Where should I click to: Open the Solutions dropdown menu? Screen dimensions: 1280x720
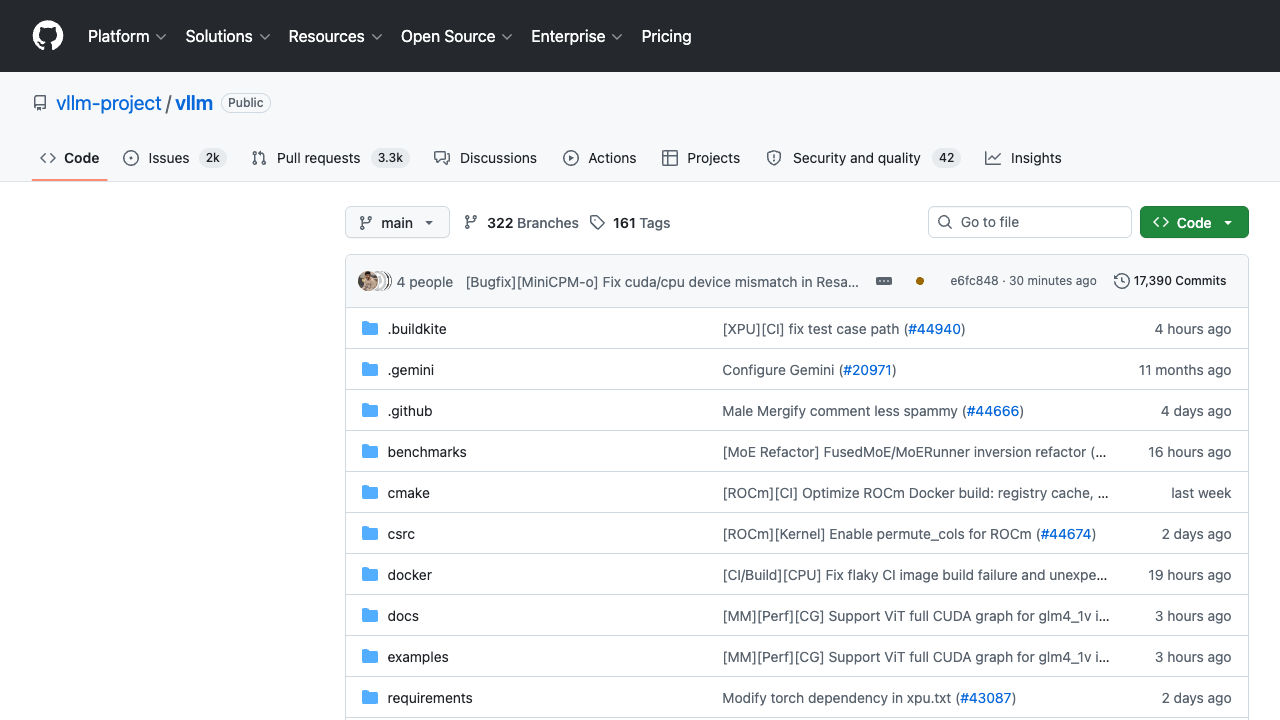(228, 36)
